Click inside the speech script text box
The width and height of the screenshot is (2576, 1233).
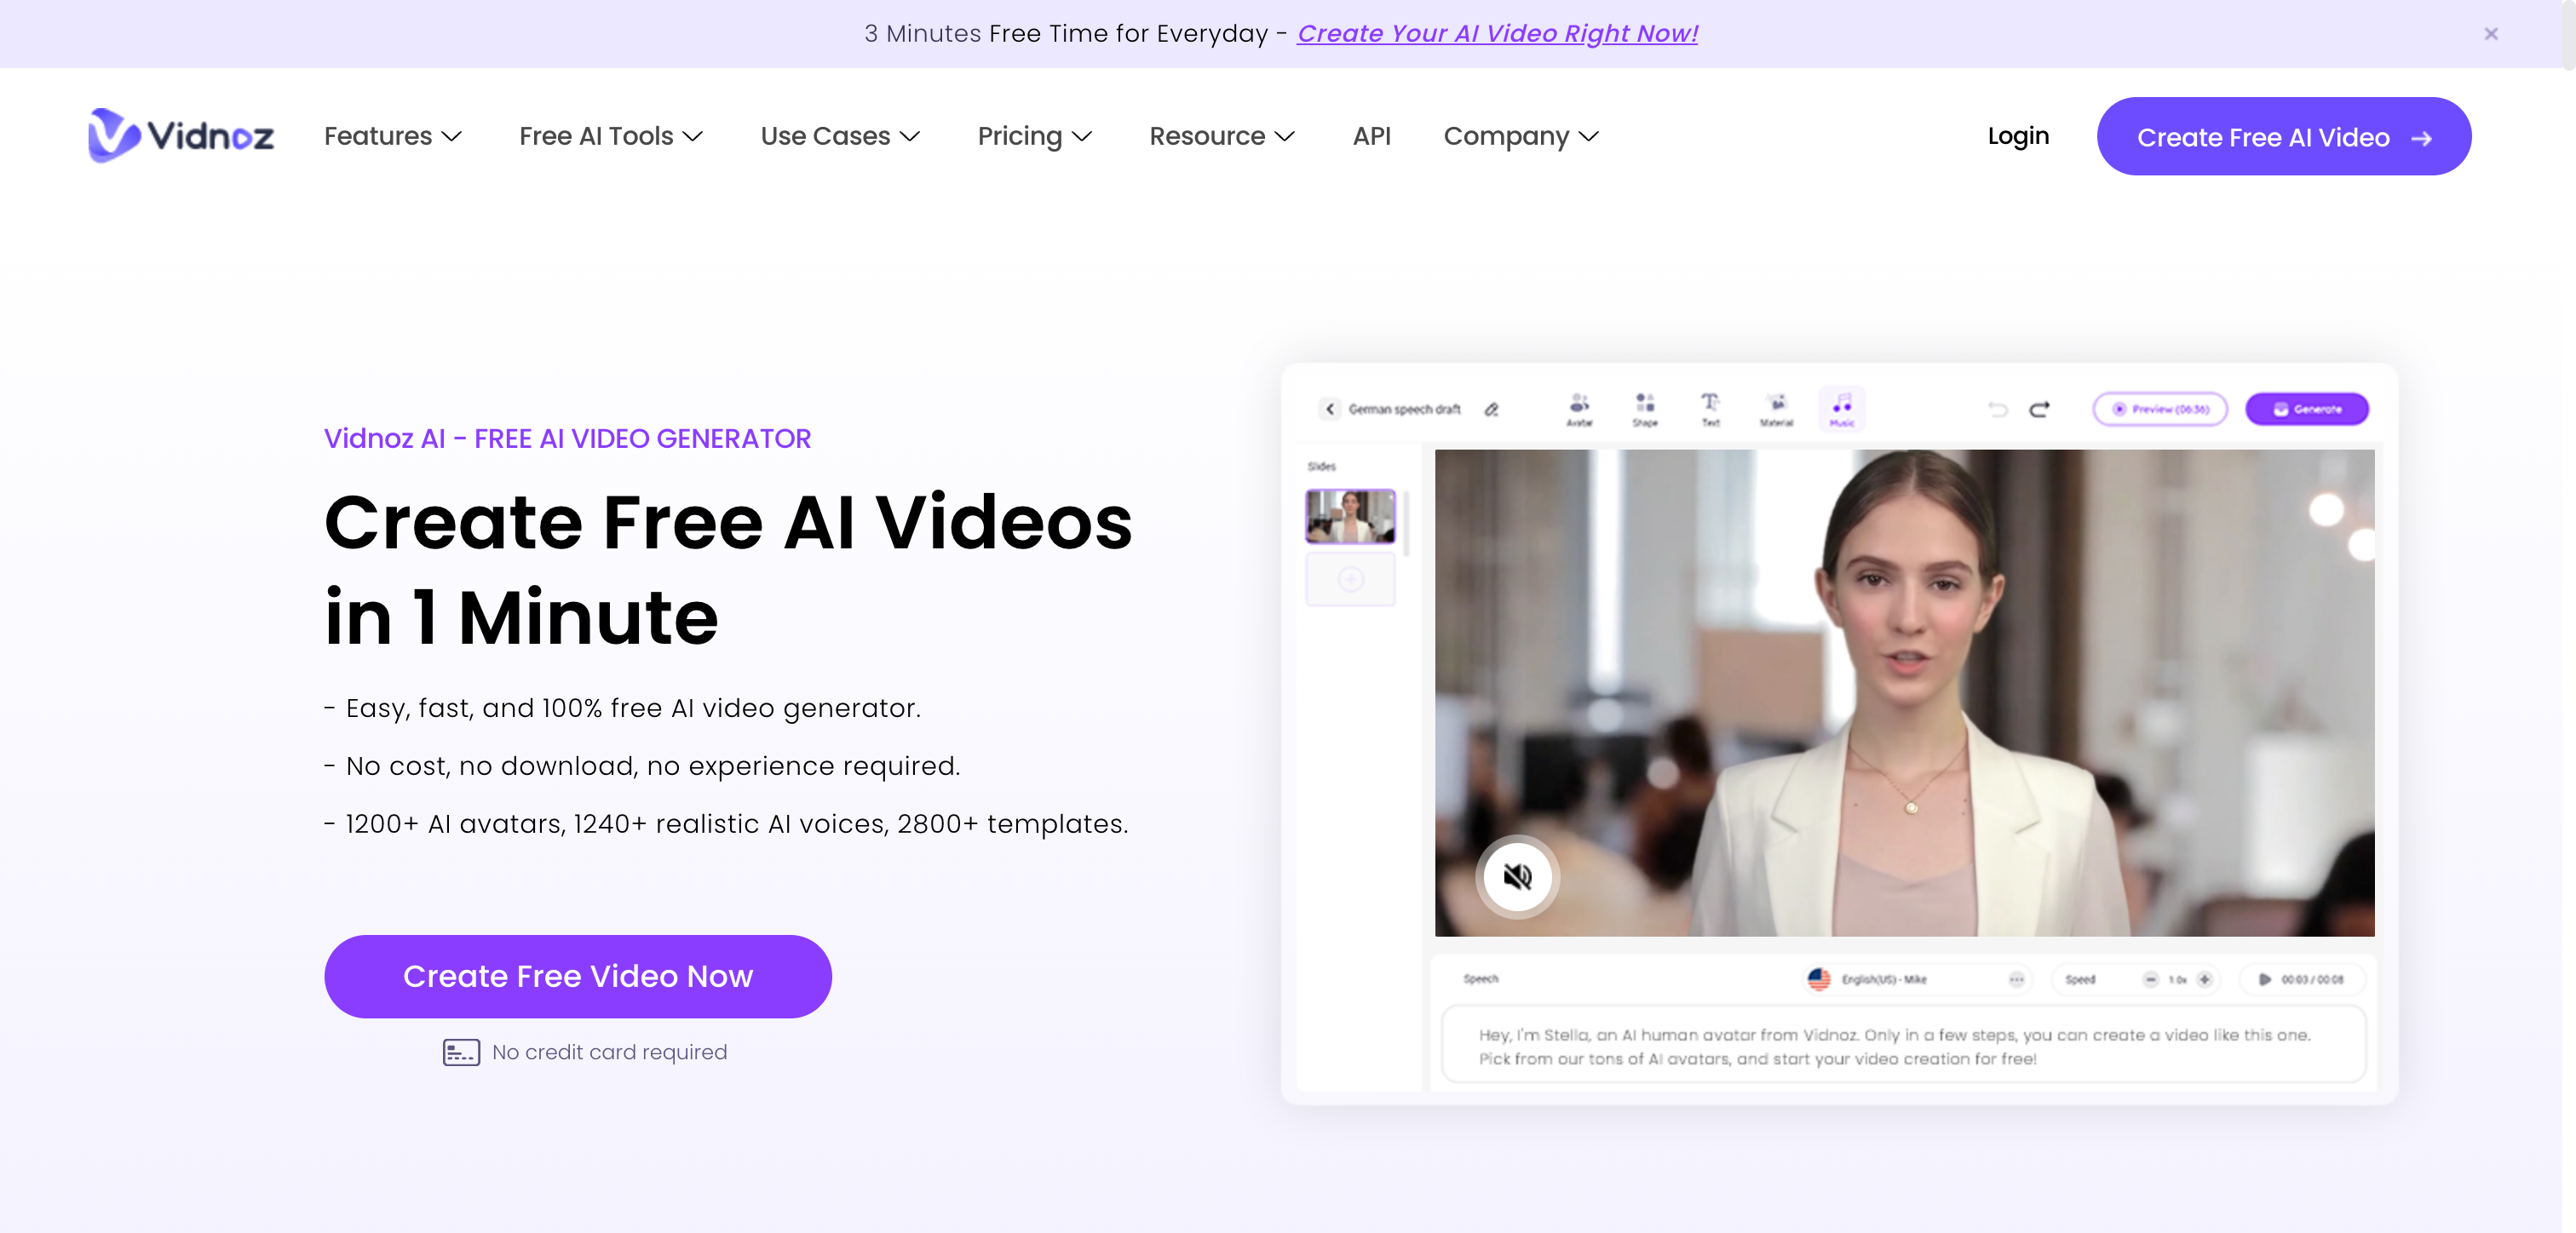tap(1903, 1046)
